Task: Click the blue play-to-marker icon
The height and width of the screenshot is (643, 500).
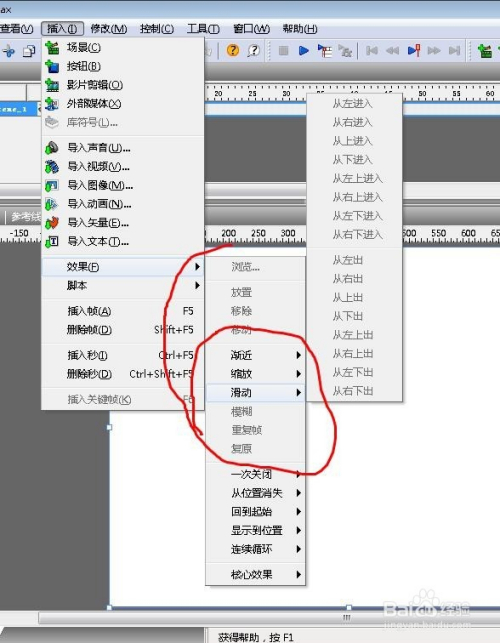Action: pyautogui.click(x=414, y=50)
